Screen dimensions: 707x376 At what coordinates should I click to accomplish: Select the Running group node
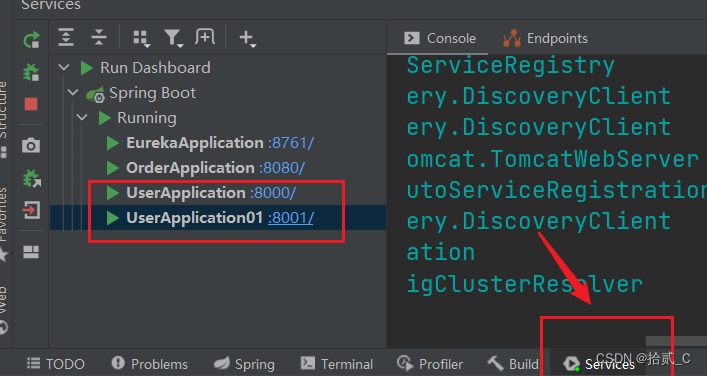147,118
